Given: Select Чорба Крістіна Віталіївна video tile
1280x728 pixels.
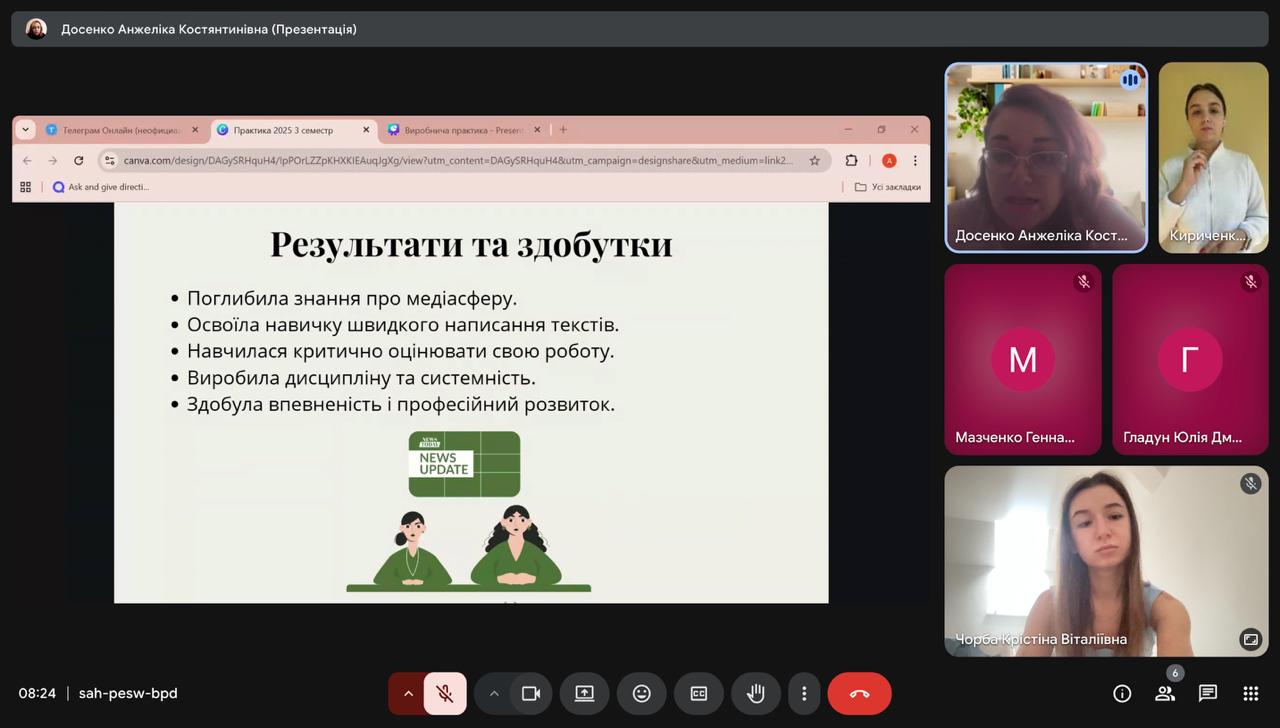Looking at the screenshot, I should [x=1092, y=560].
